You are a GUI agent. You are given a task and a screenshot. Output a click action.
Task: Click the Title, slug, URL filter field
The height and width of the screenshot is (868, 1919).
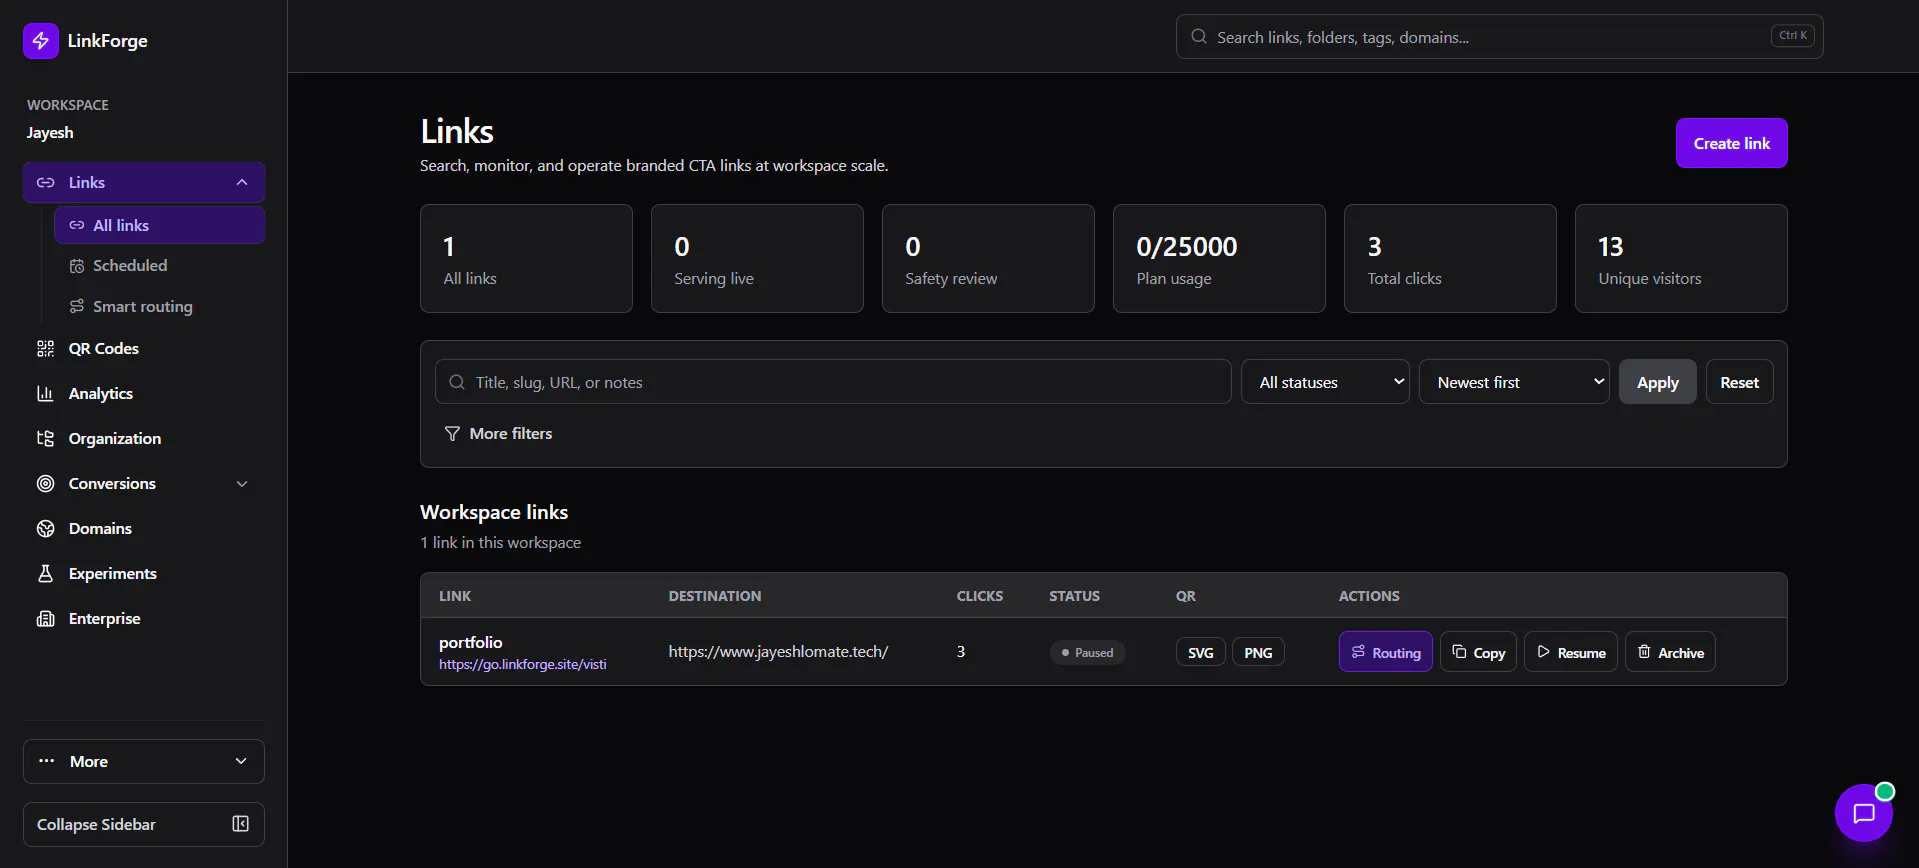click(x=833, y=382)
